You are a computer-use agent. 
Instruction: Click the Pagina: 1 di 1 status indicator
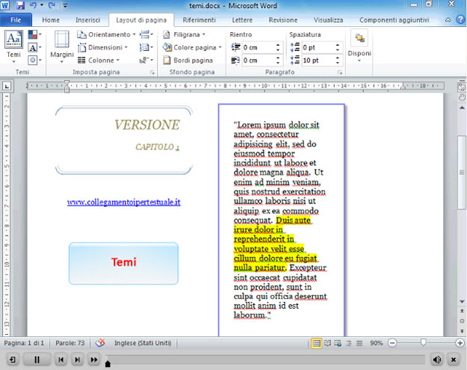[x=24, y=343]
